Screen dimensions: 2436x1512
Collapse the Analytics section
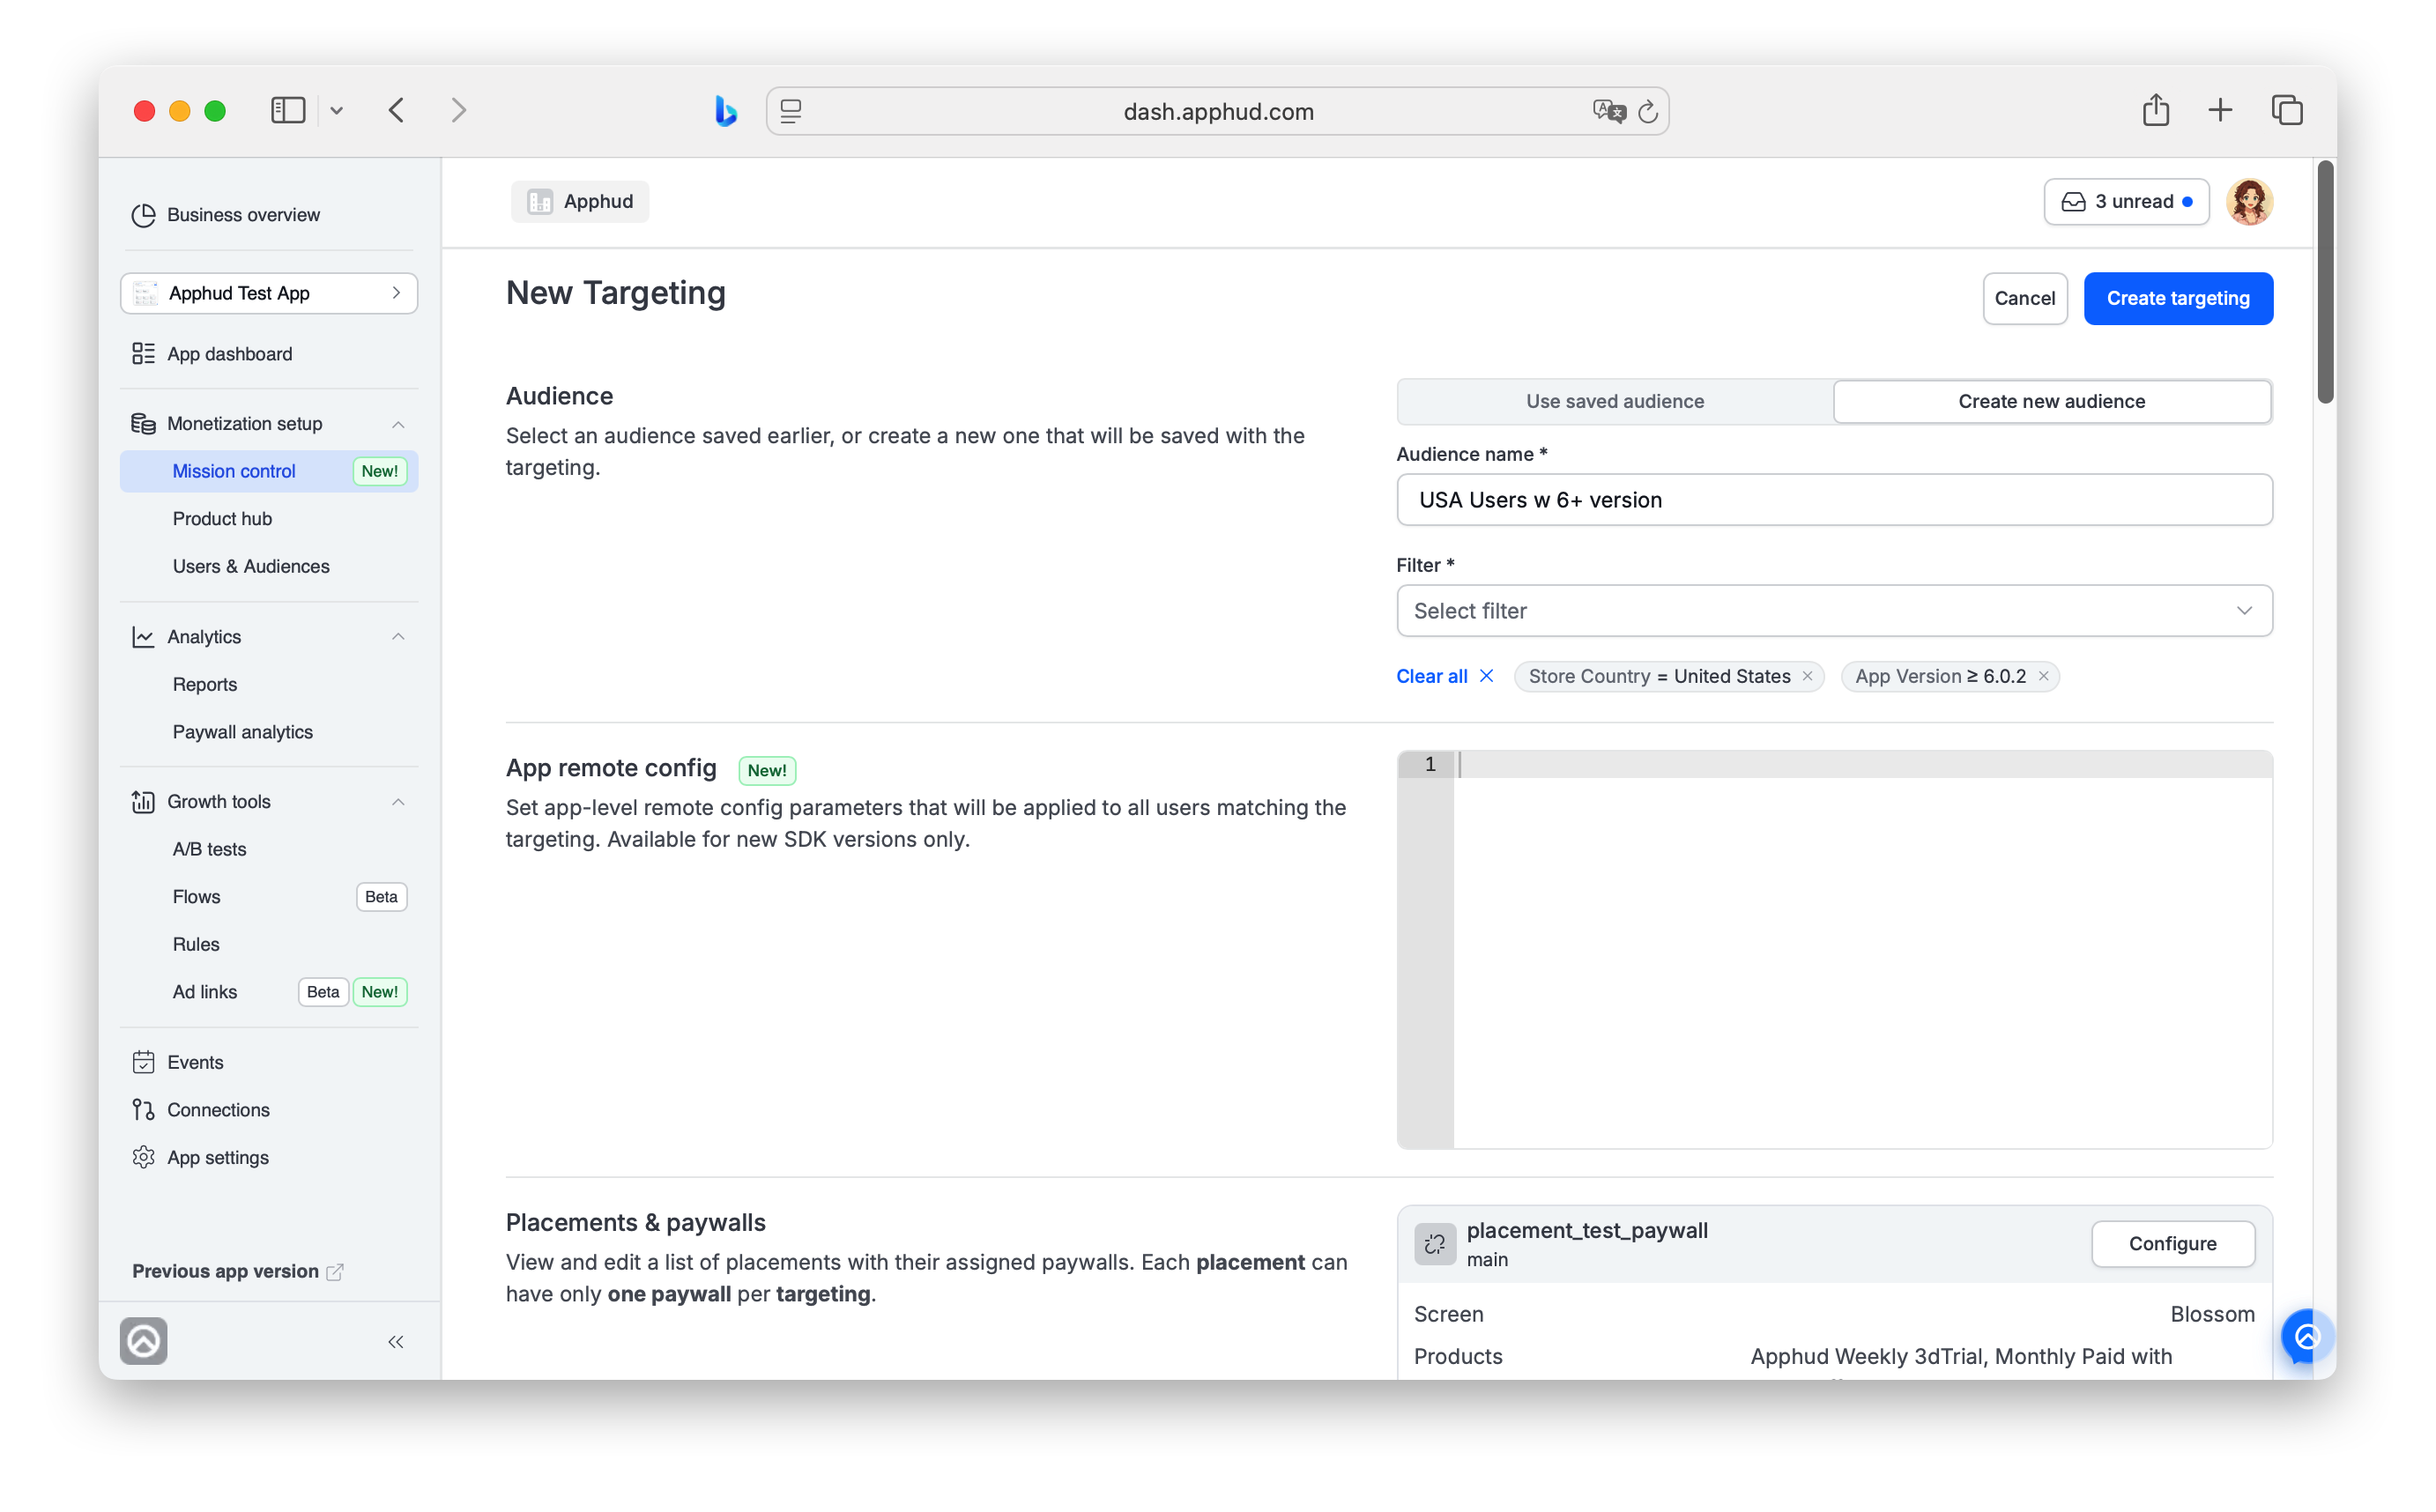[x=399, y=637]
